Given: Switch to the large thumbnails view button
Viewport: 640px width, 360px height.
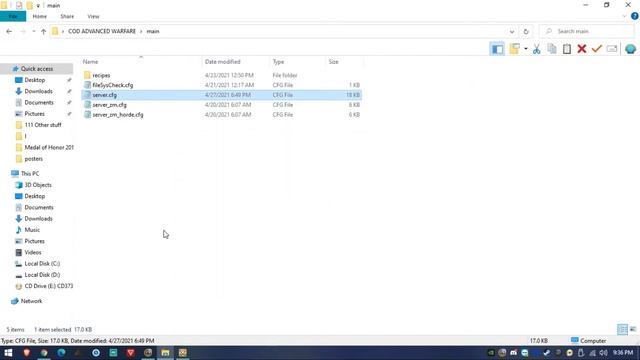Looking at the screenshot, I should pos(633,329).
